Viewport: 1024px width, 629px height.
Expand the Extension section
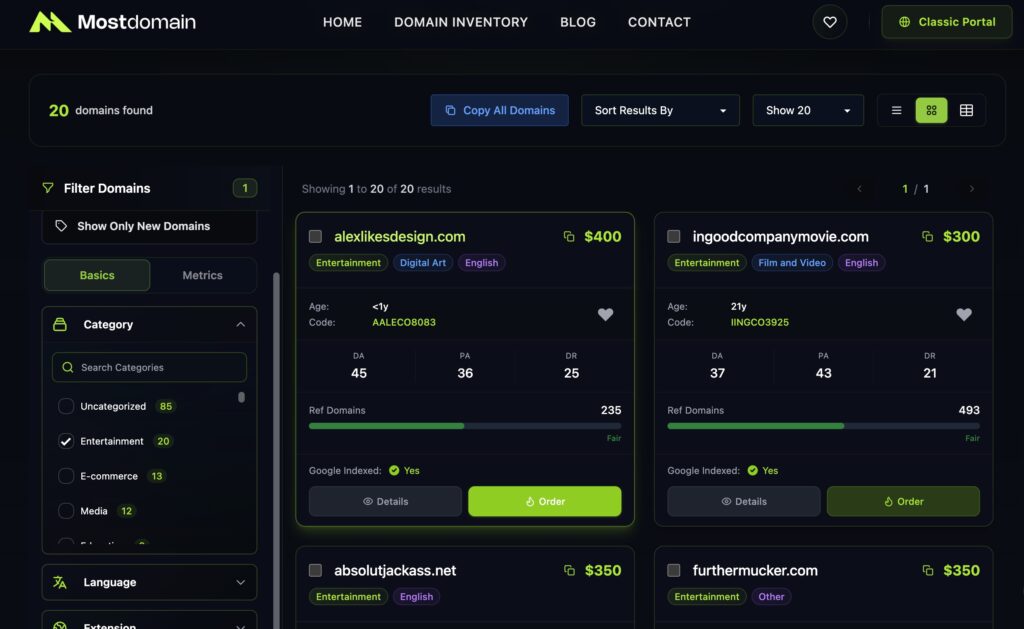[150, 622]
